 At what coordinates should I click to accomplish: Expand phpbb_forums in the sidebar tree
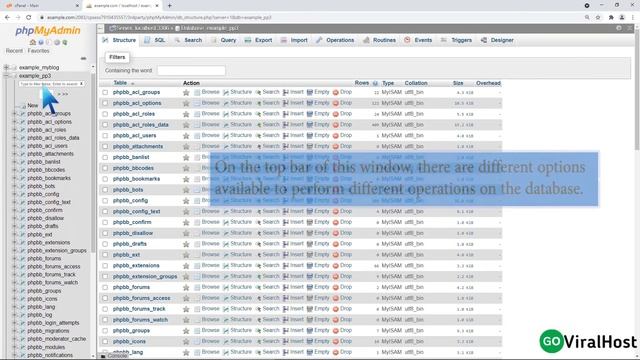tap(15, 258)
